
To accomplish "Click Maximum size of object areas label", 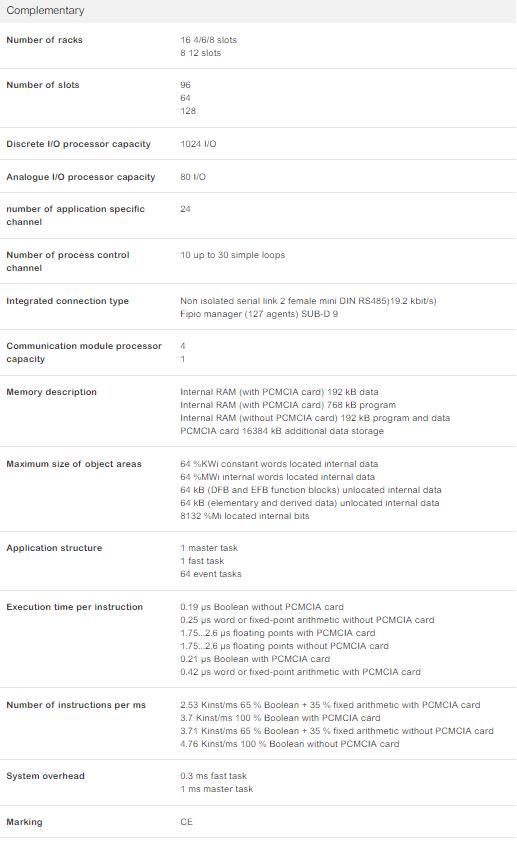I will [x=74, y=464].
